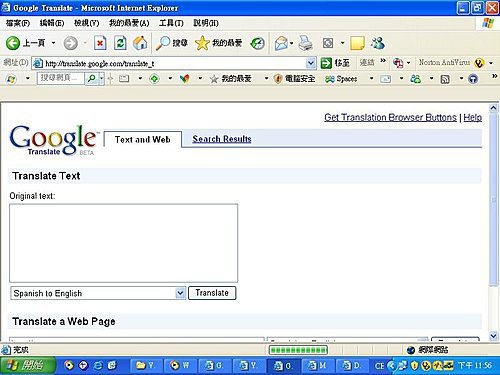The width and height of the screenshot is (500, 375).
Task: Open the Mail envelope icon
Action: point(281,43)
